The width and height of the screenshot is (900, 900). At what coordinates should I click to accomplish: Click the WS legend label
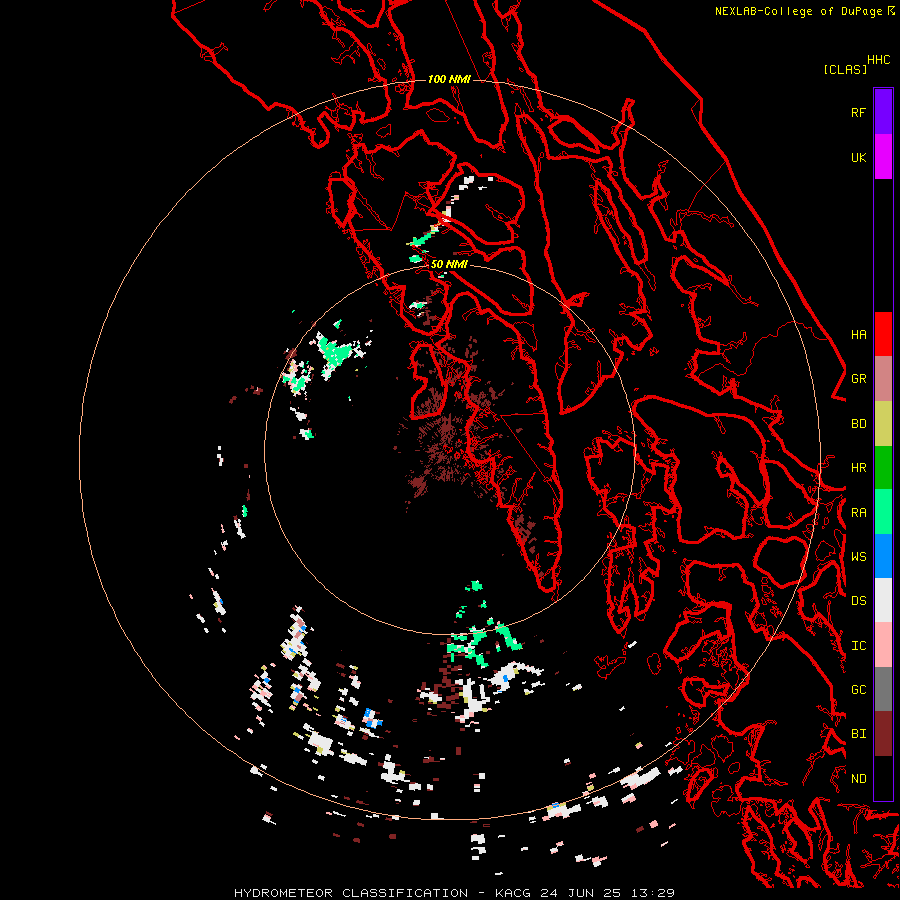(x=858, y=557)
